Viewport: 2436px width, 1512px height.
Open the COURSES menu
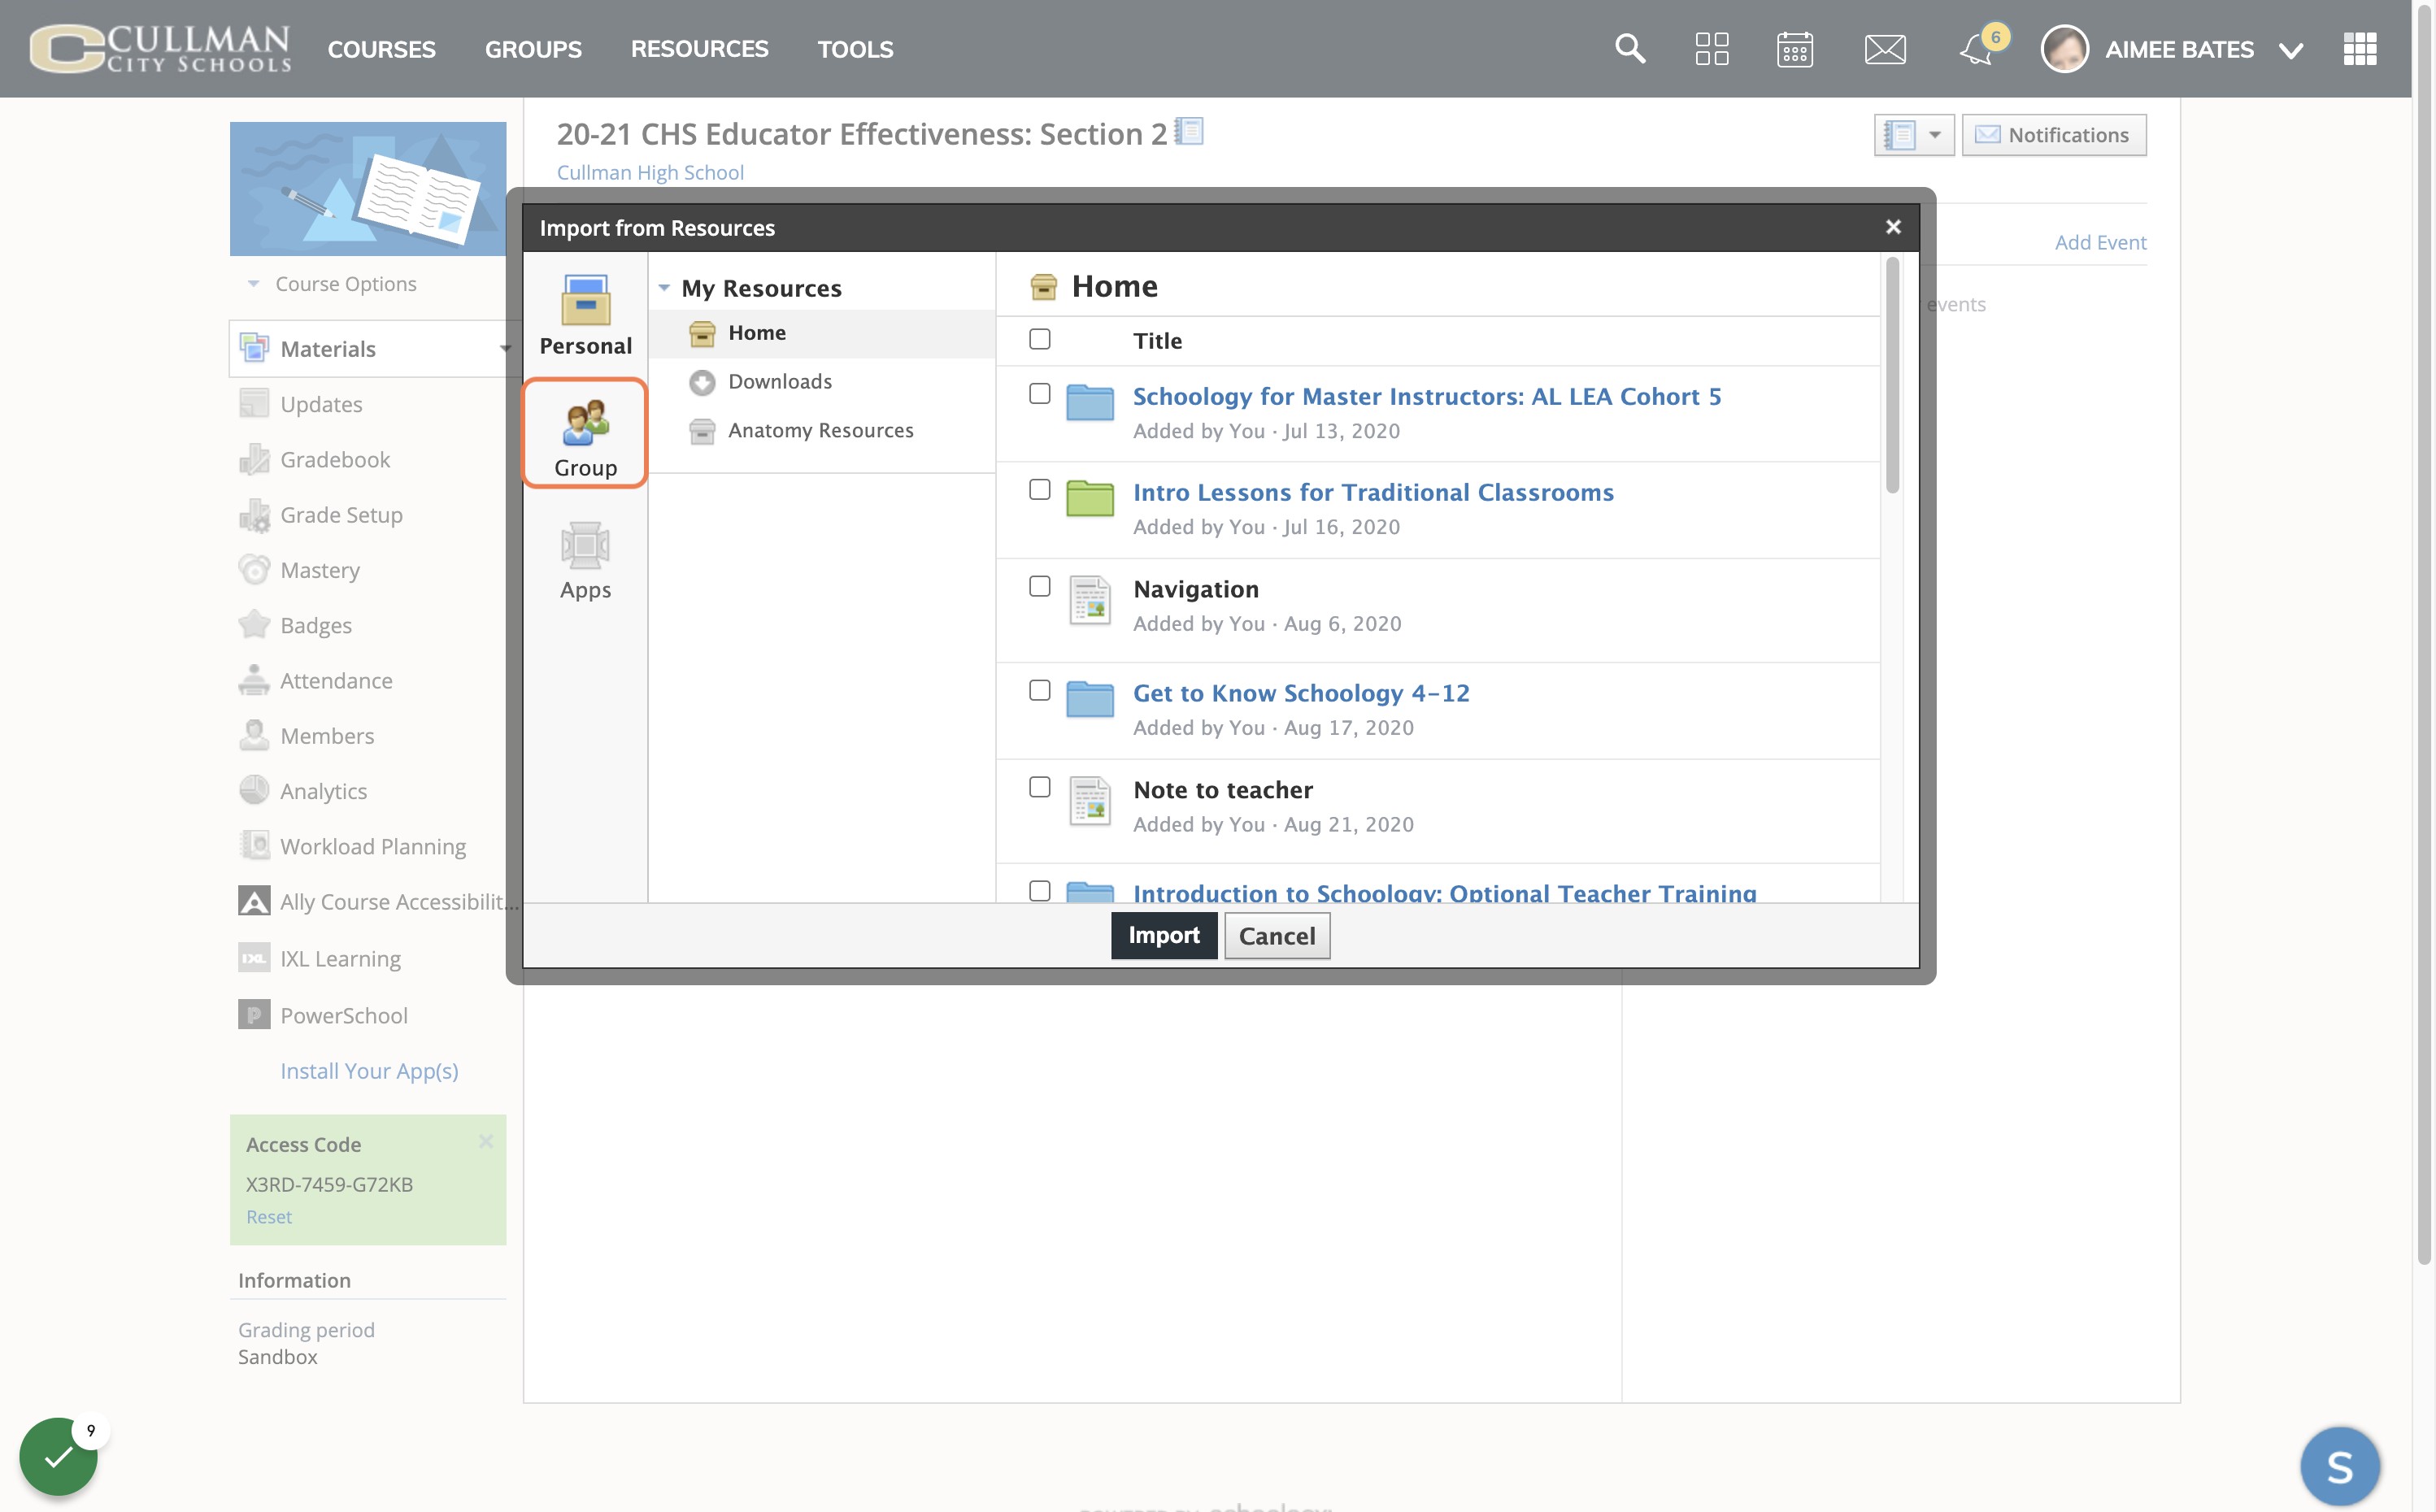tap(381, 49)
